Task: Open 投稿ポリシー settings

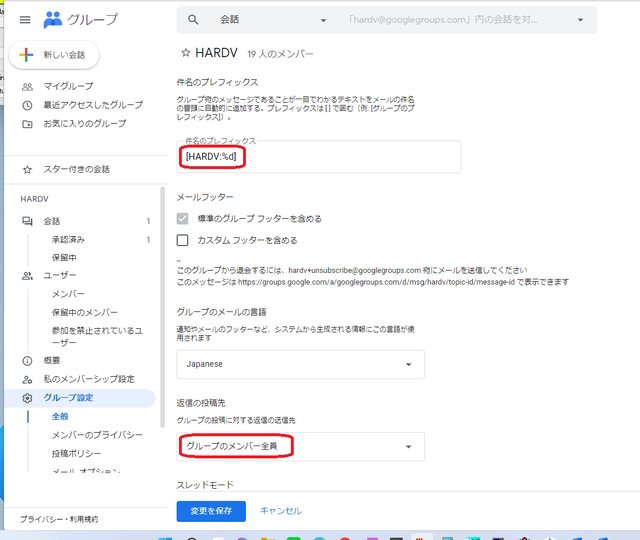Action: pos(76,454)
